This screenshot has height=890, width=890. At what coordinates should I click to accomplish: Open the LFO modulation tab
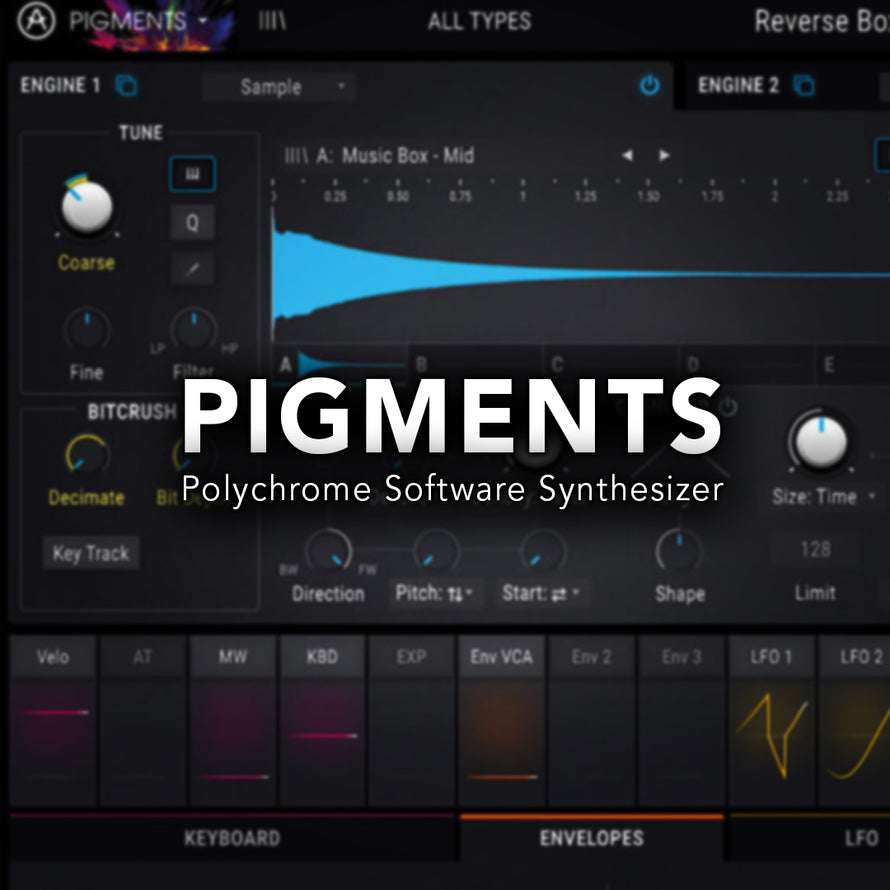810,838
